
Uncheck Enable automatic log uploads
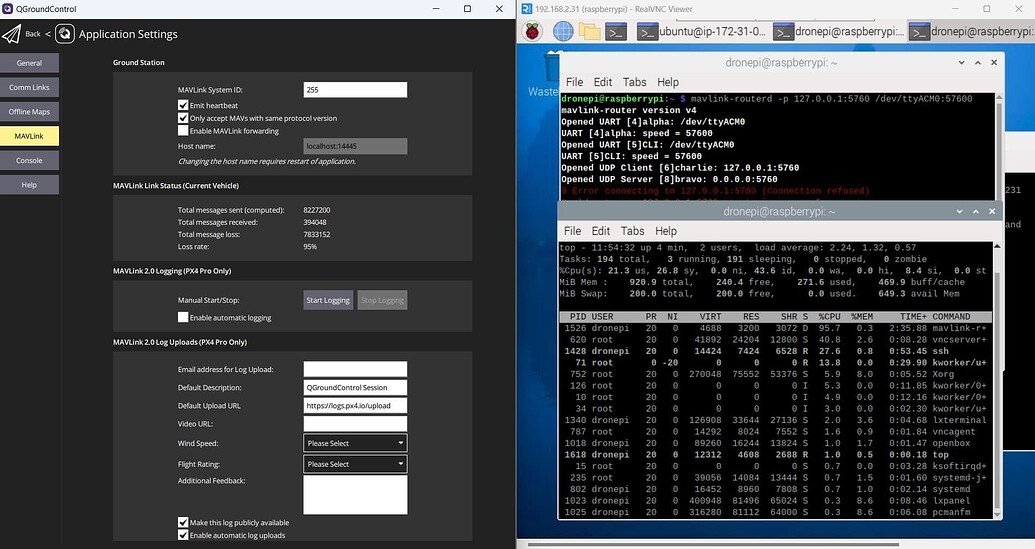[x=183, y=535]
